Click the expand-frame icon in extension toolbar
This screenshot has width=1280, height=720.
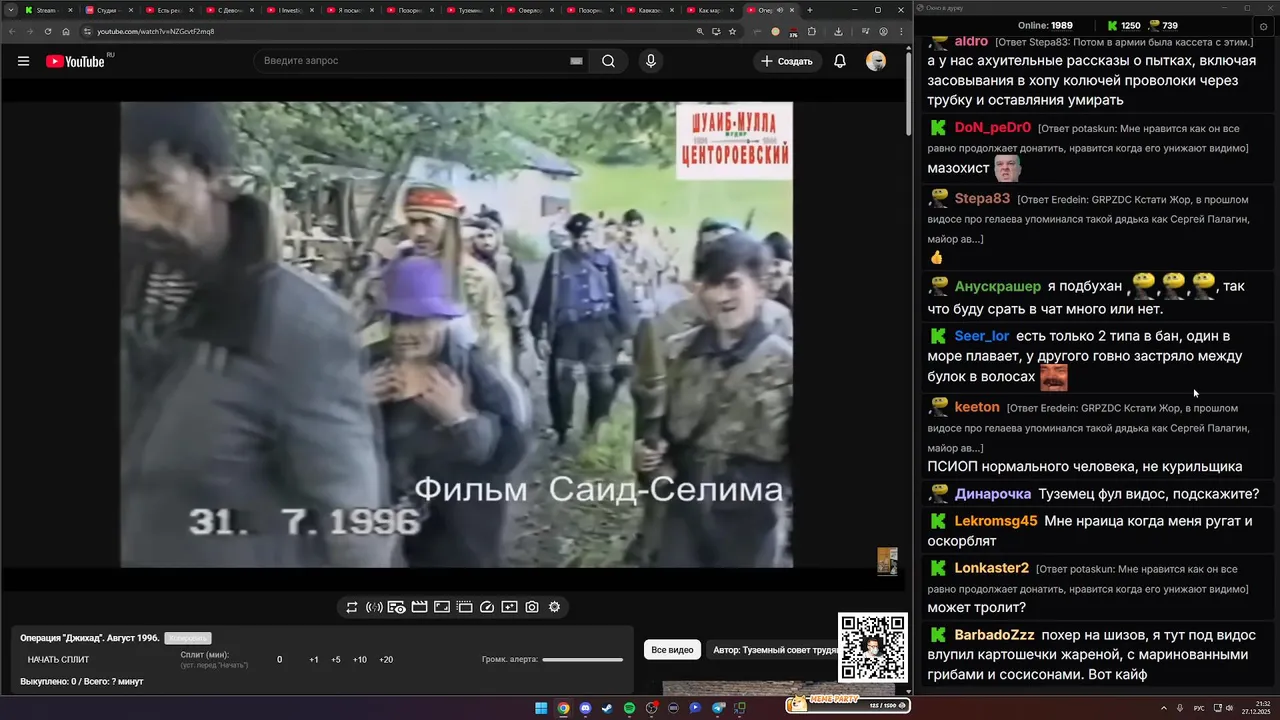pyautogui.click(x=442, y=607)
